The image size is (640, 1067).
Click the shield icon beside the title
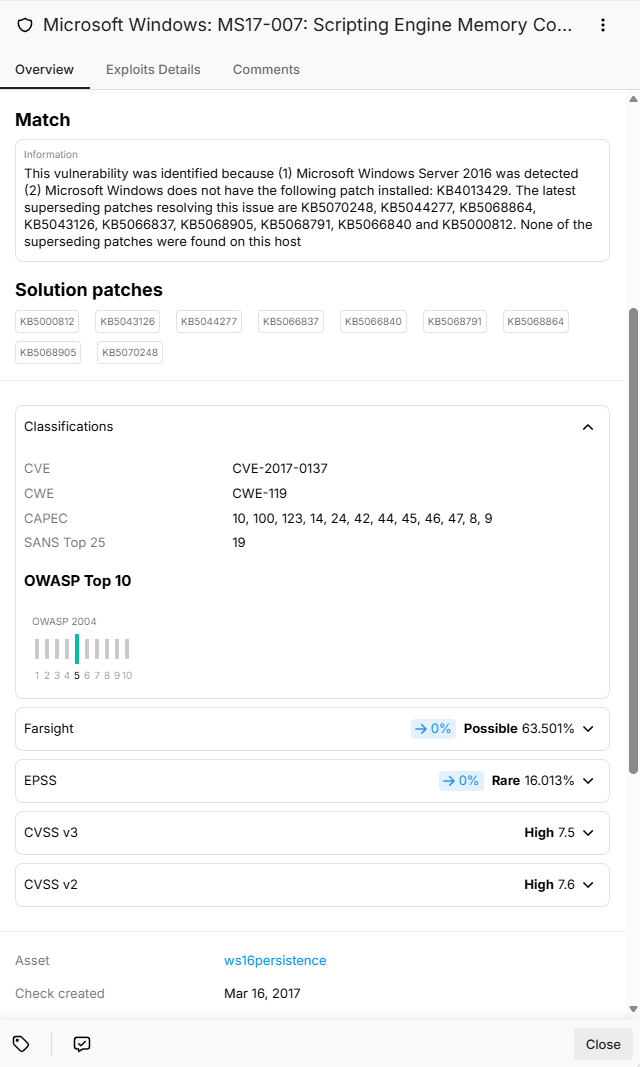pos(25,25)
